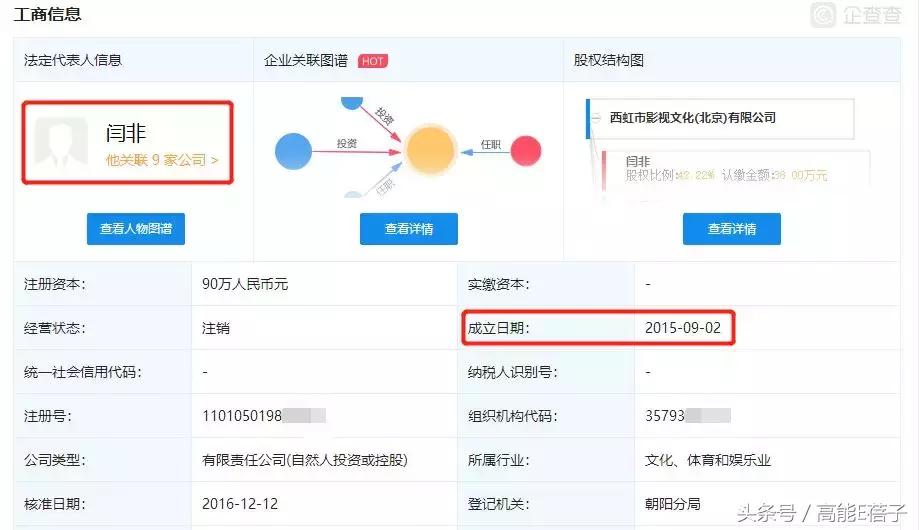Select the 法定代表人信息 header
Image resolution: width=919 pixels, height=530 pixels.
(x=73, y=60)
